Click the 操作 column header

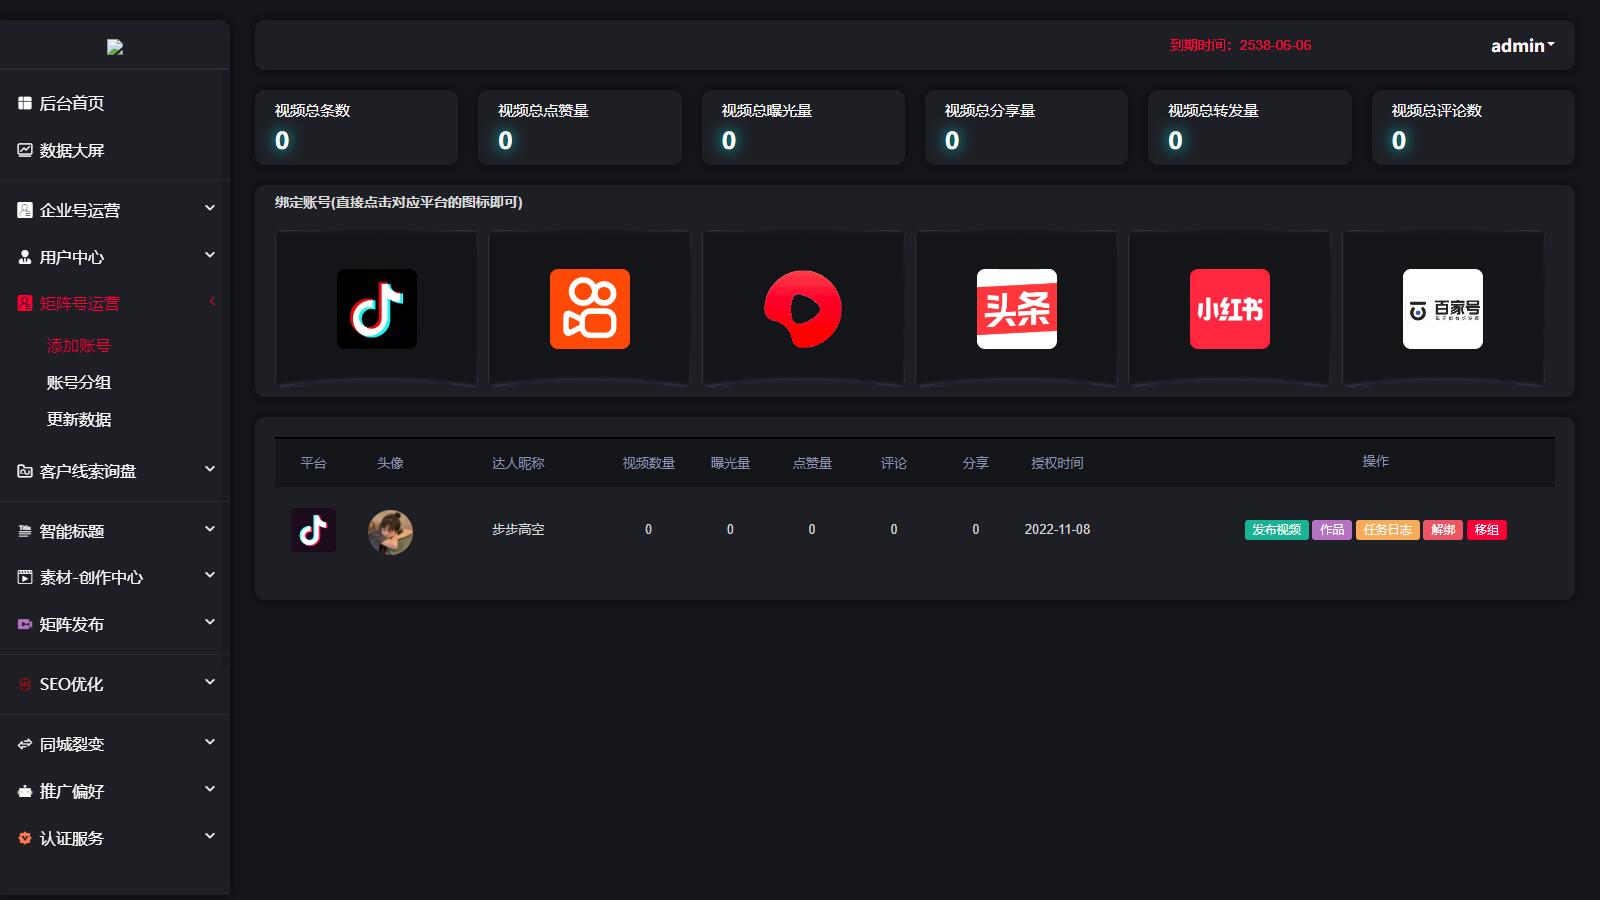tap(1376, 461)
